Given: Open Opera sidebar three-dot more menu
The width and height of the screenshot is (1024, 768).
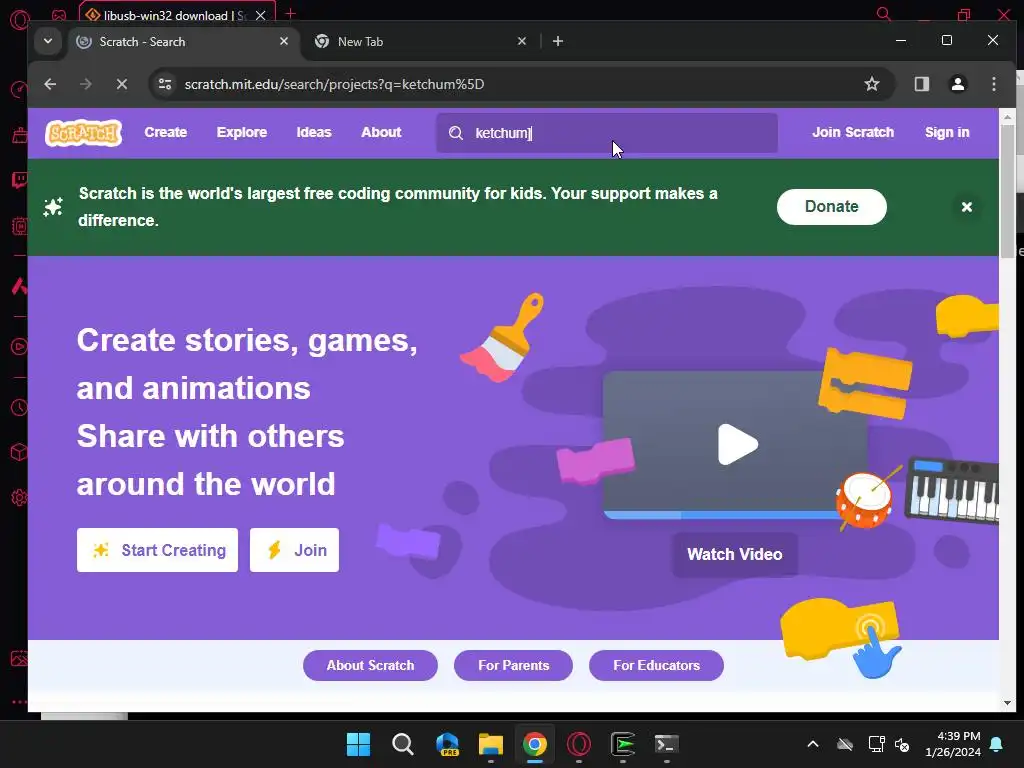Looking at the screenshot, I should pyautogui.click(x=19, y=702).
